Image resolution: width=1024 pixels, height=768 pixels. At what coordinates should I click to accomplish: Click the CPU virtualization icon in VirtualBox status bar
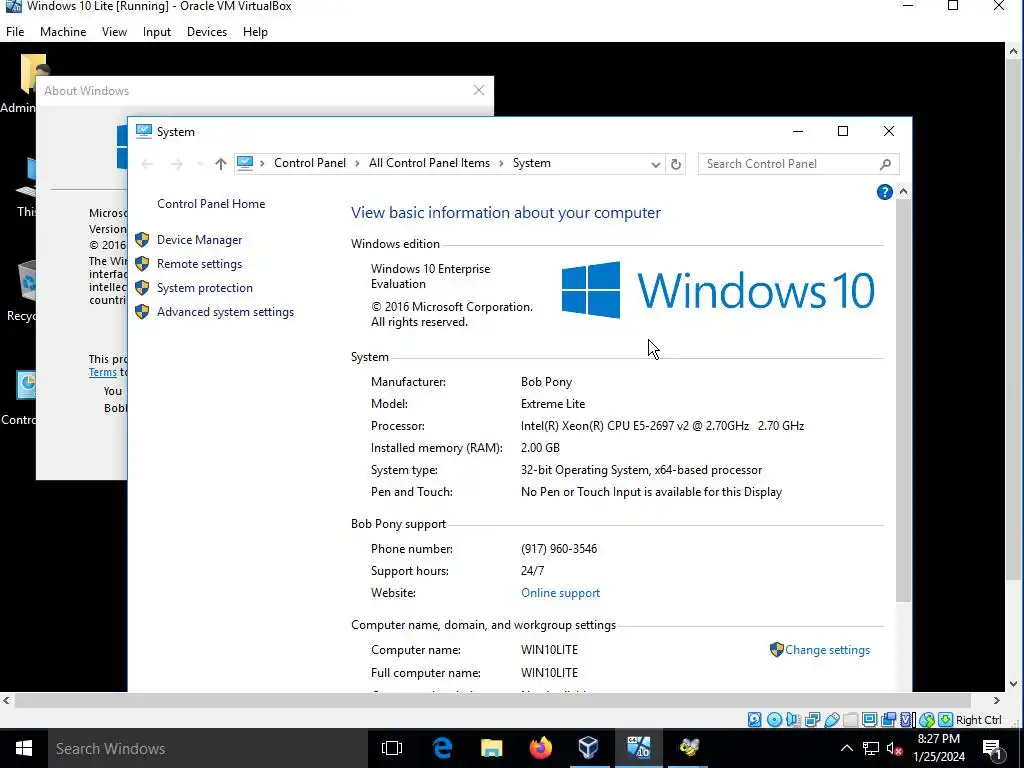coord(907,720)
